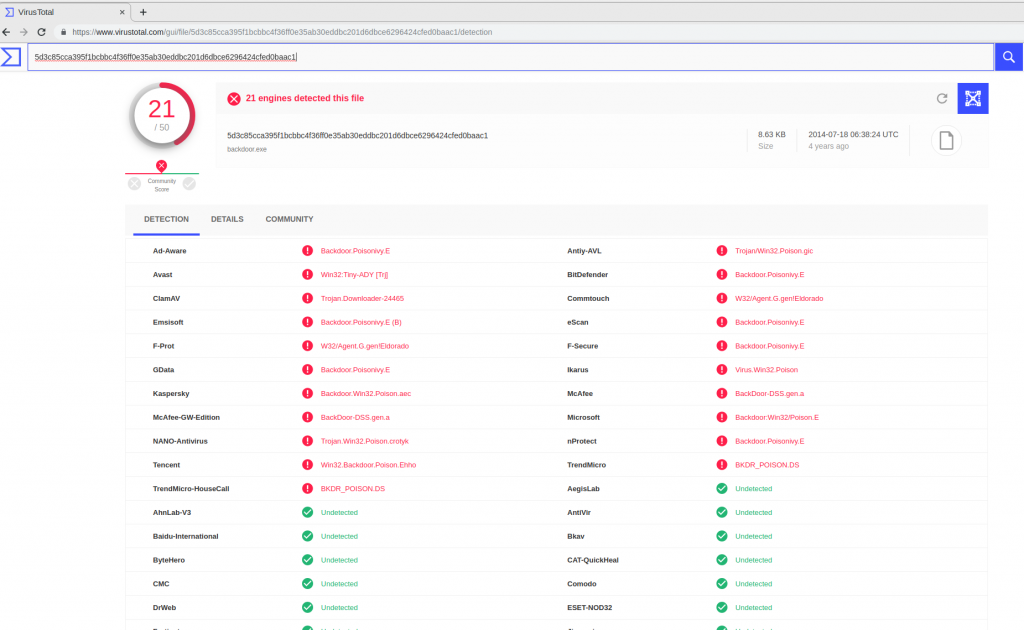
Task: Click the reanalyze circular arrow icon
Action: point(941,98)
